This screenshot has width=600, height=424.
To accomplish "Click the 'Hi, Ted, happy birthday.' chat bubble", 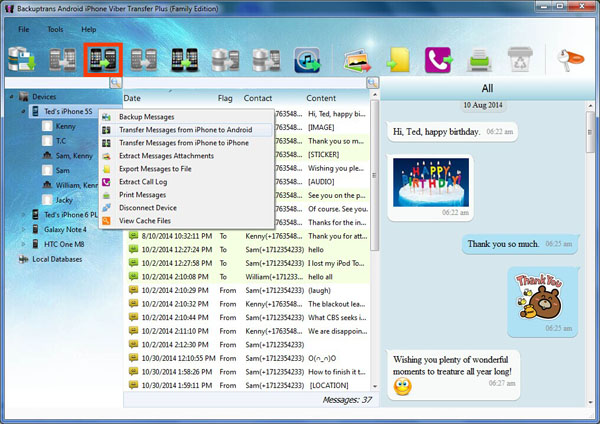I will (453, 132).
